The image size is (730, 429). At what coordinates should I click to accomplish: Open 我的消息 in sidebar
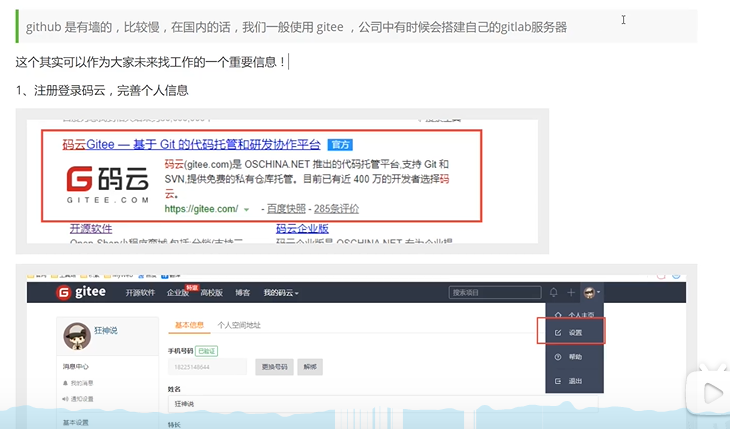tap(78, 383)
